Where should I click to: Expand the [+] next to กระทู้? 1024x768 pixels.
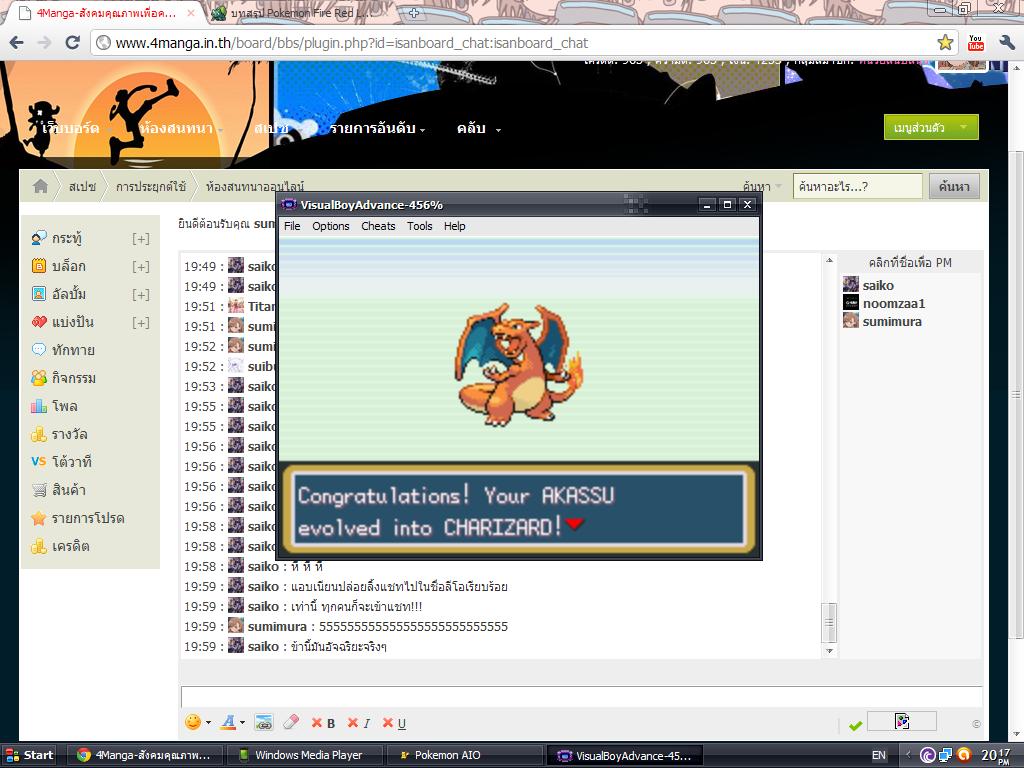pyautogui.click(x=140, y=239)
